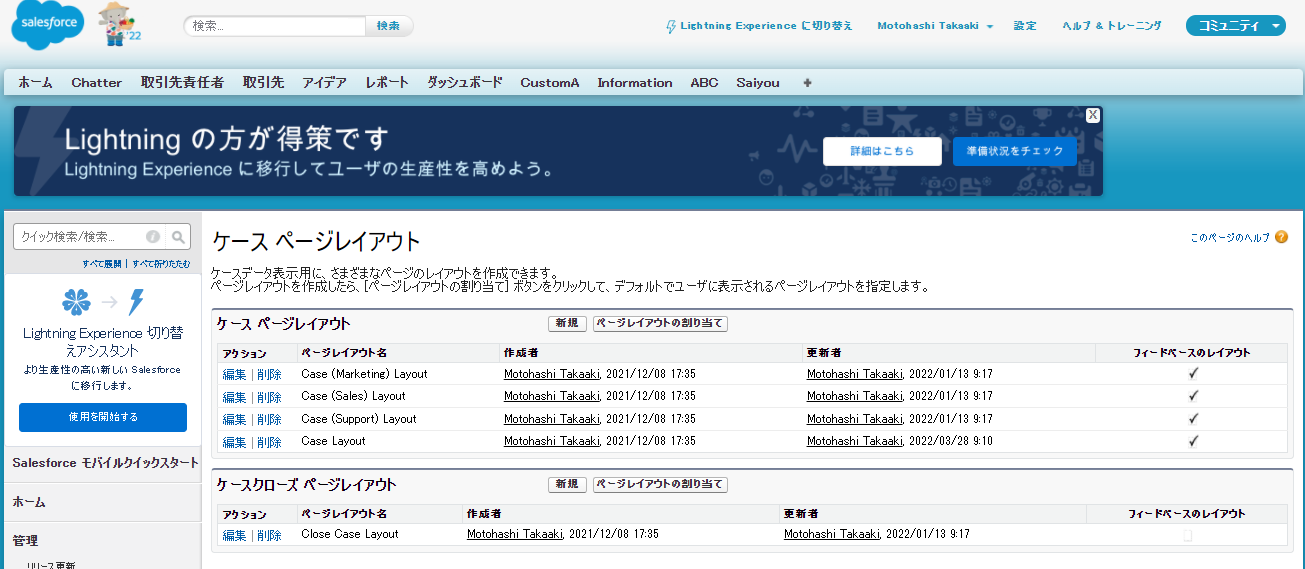Open the レポート tab

[x=387, y=83]
